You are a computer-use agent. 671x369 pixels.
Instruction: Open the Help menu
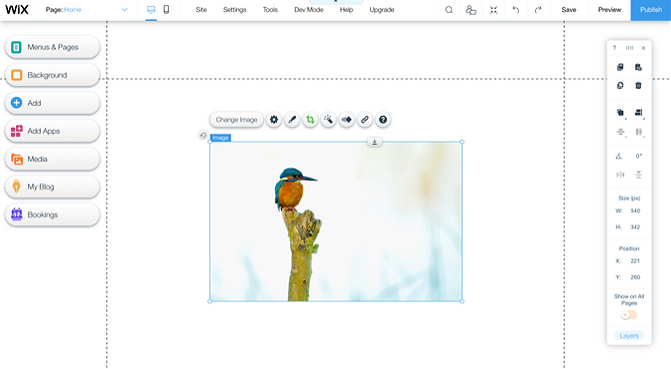pos(346,9)
